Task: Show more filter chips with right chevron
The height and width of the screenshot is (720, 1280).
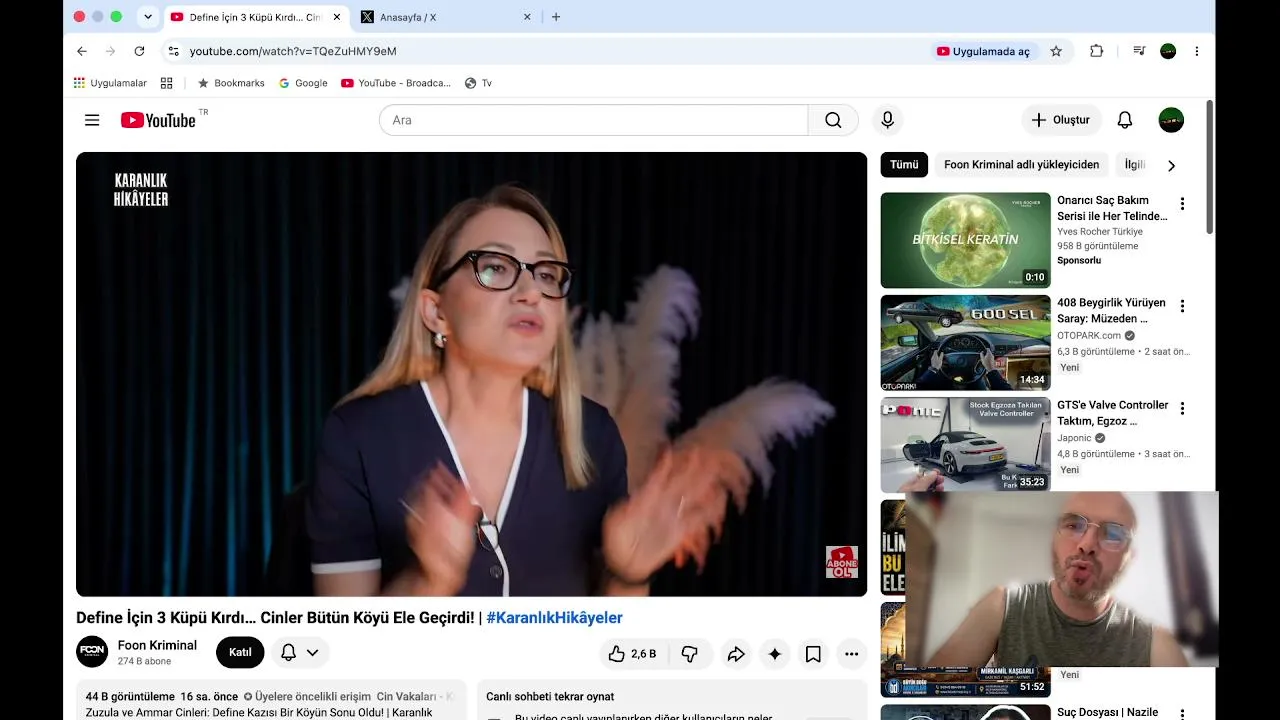Action: coord(1172,165)
